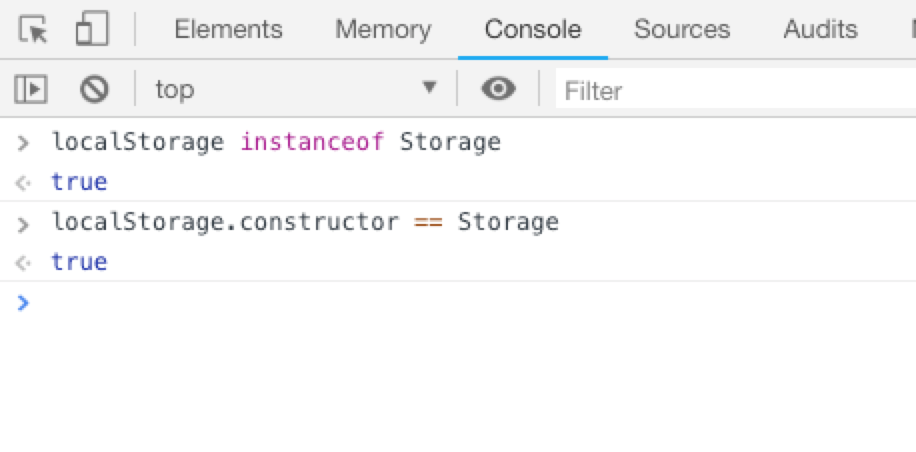Viewport: 916px width, 452px height.
Task: Click the first true result
Action: coord(78,183)
